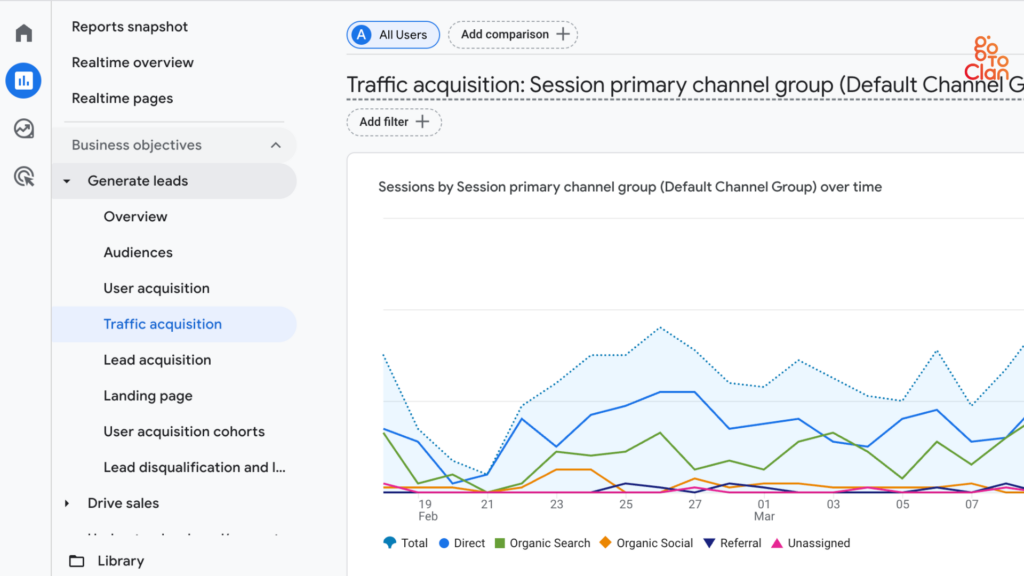This screenshot has height=576, width=1024.
Task: Open the Realtime overview report
Action: [x=132, y=62]
